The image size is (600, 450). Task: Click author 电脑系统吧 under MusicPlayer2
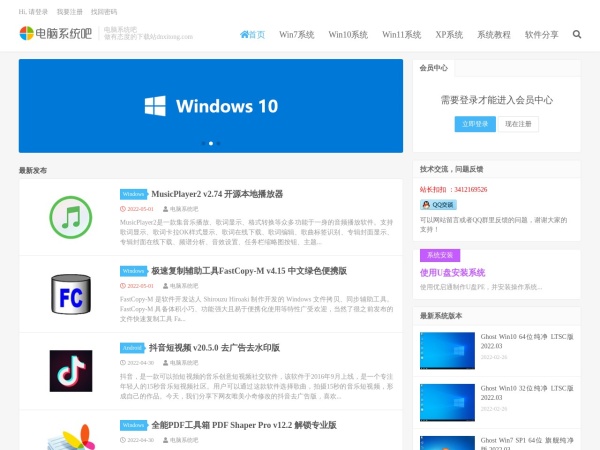pyautogui.click(x=184, y=209)
